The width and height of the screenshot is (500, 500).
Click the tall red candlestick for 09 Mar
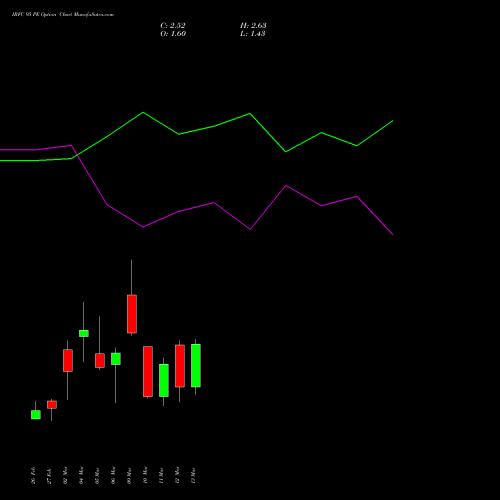click(x=132, y=314)
